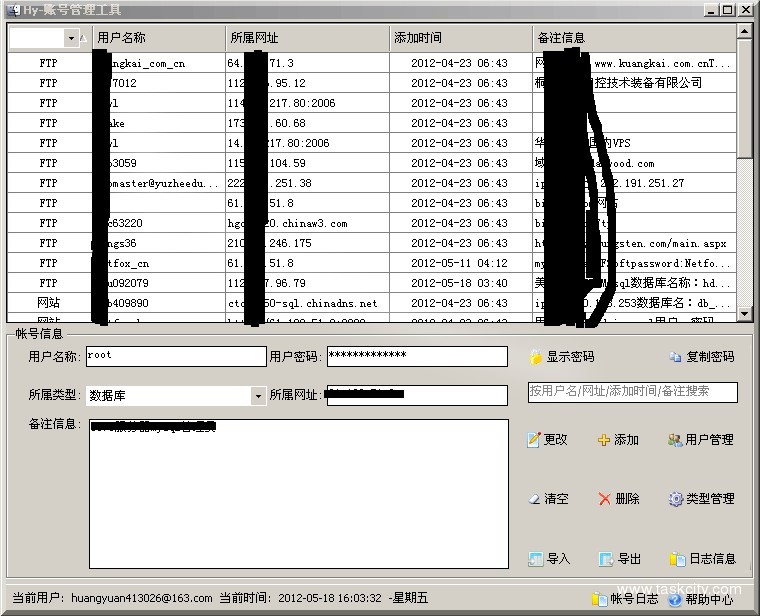Sort by 用户名称 column header

coord(122,38)
